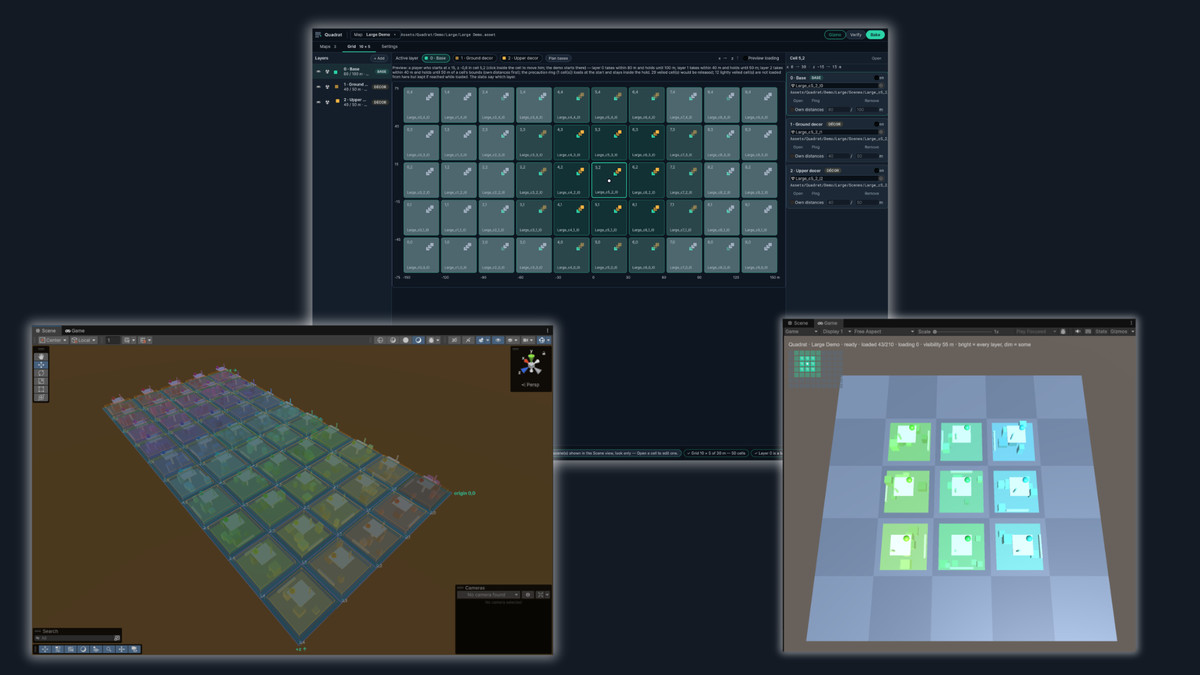1200x675 pixels.
Task: Click the orientation gizmo in Scene view
Action: point(531,366)
